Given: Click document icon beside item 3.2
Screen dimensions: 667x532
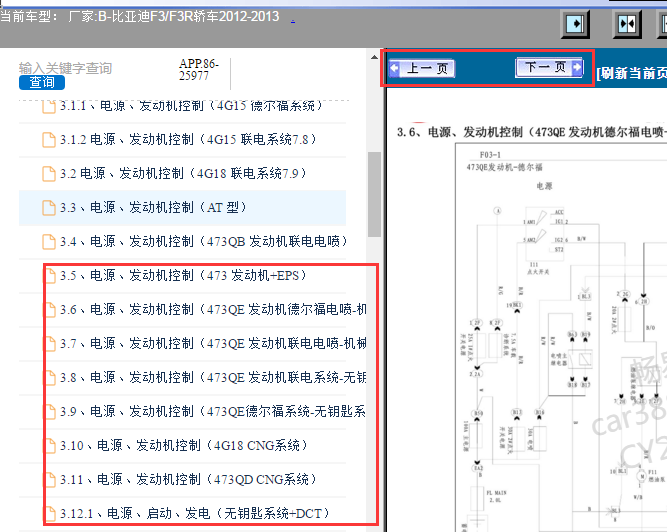Looking at the screenshot, I should point(49,174).
